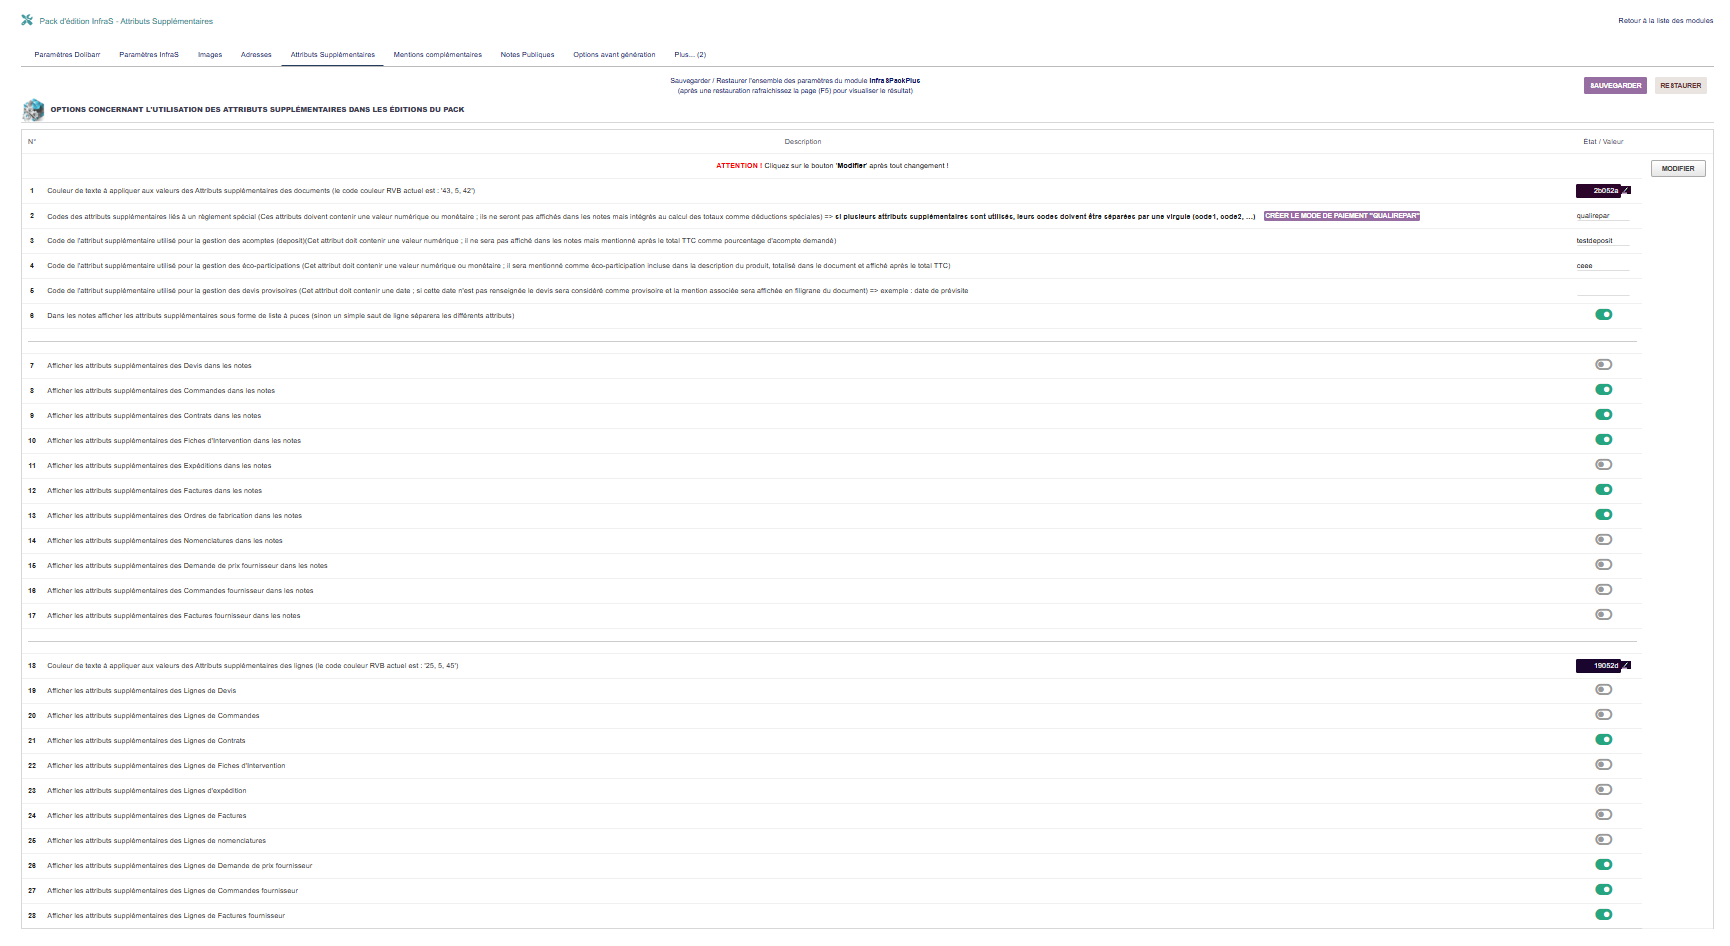Disable attributes for Lignes de Factures fournisseur
Image resolution: width=1730 pixels, height=946 pixels.
[1604, 915]
